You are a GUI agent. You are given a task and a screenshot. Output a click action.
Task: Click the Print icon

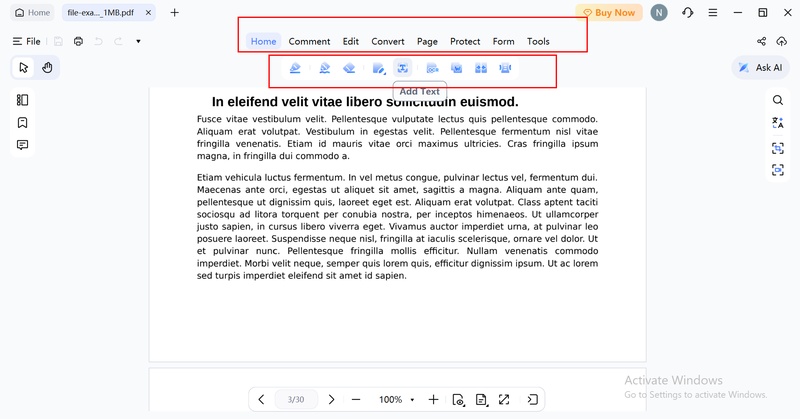coord(78,41)
